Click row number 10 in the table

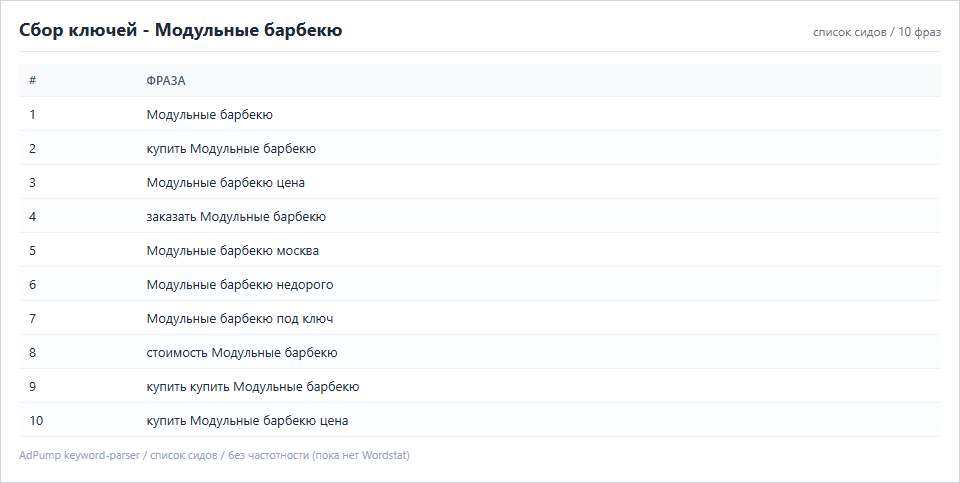[x=36, y=421]
